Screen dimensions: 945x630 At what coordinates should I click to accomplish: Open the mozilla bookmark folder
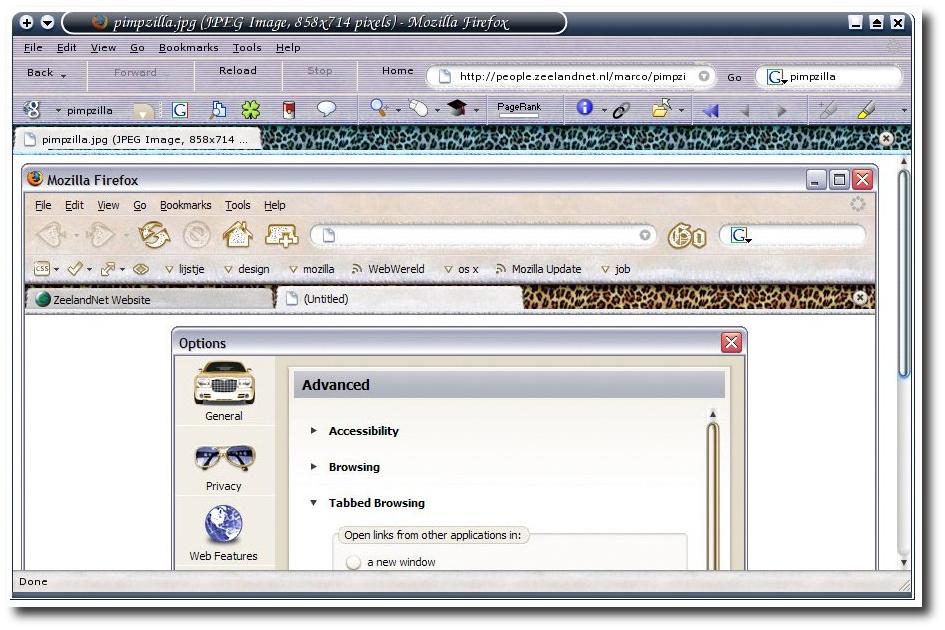click(312, 269)
